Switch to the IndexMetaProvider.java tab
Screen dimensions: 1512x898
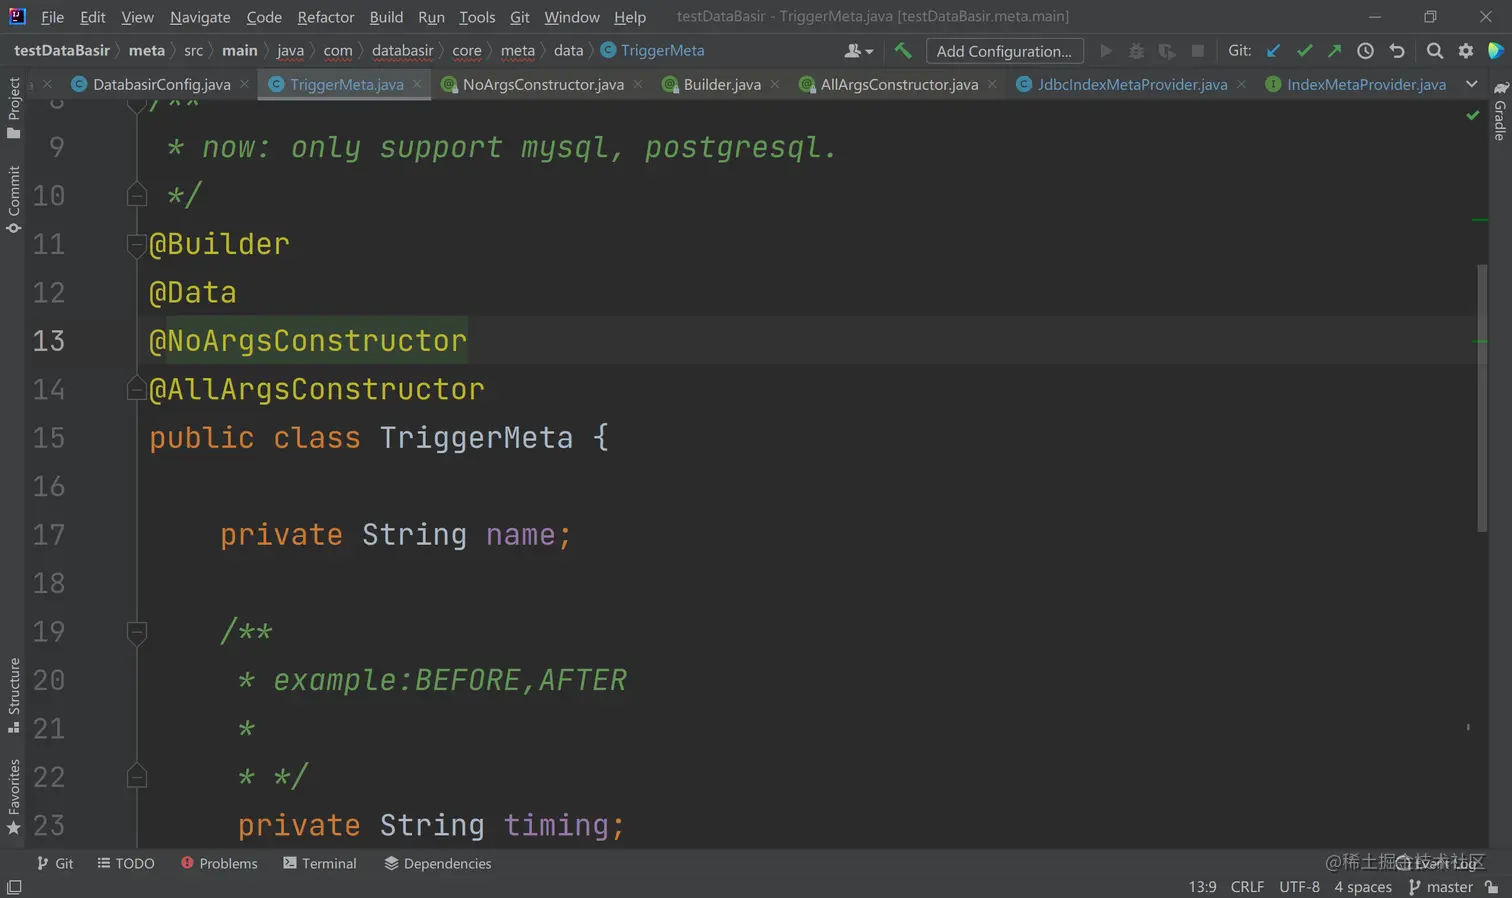(1356, 85)
